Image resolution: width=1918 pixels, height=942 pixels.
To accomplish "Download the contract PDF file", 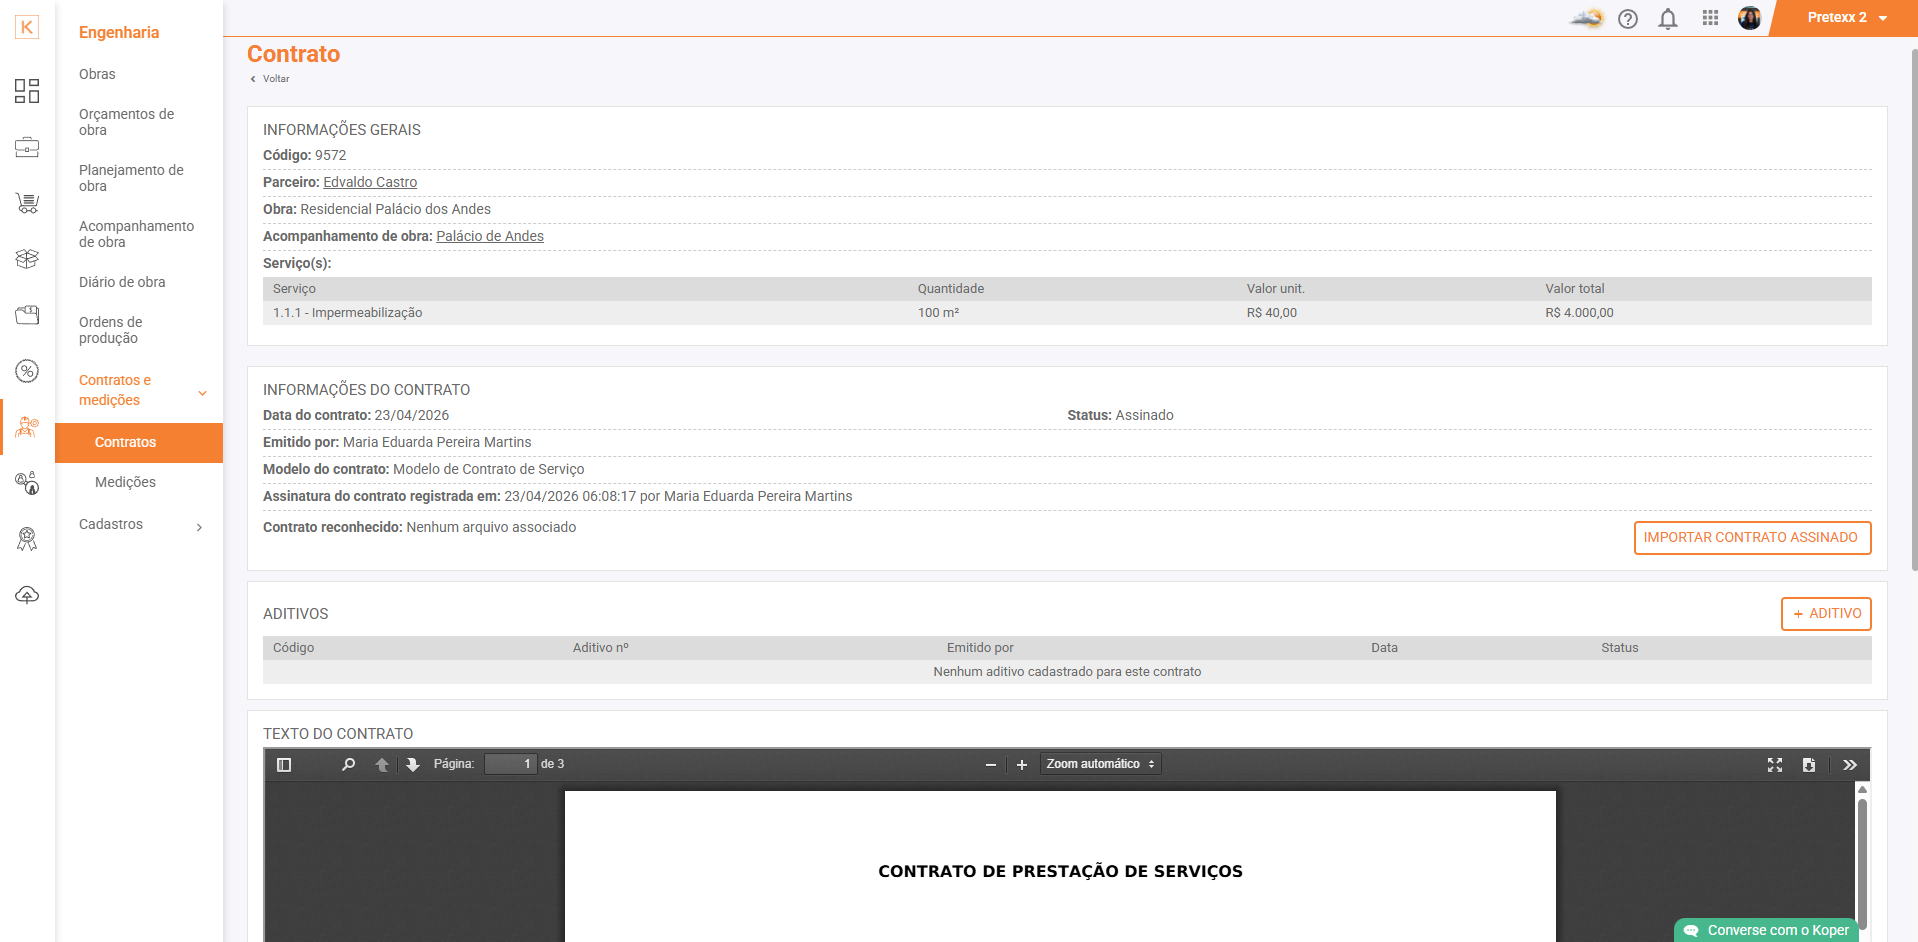I will click(1809, 764).
